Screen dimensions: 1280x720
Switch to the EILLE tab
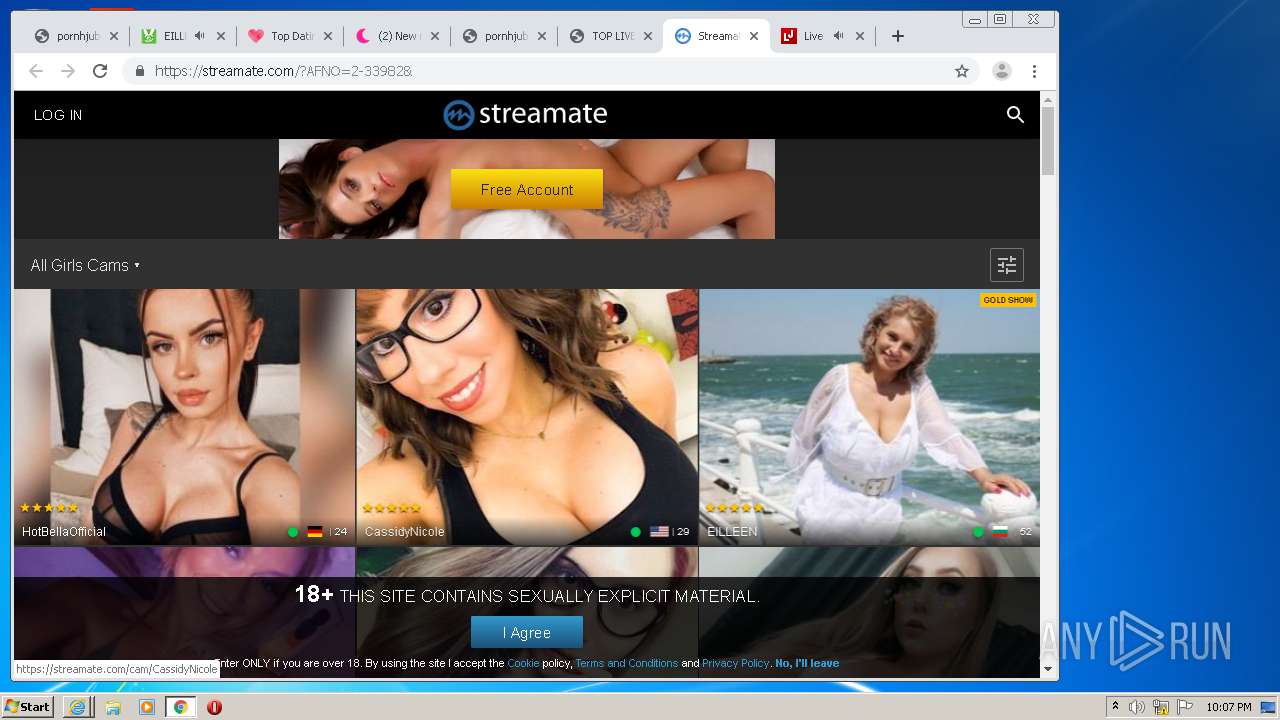[x=174, y=36]
